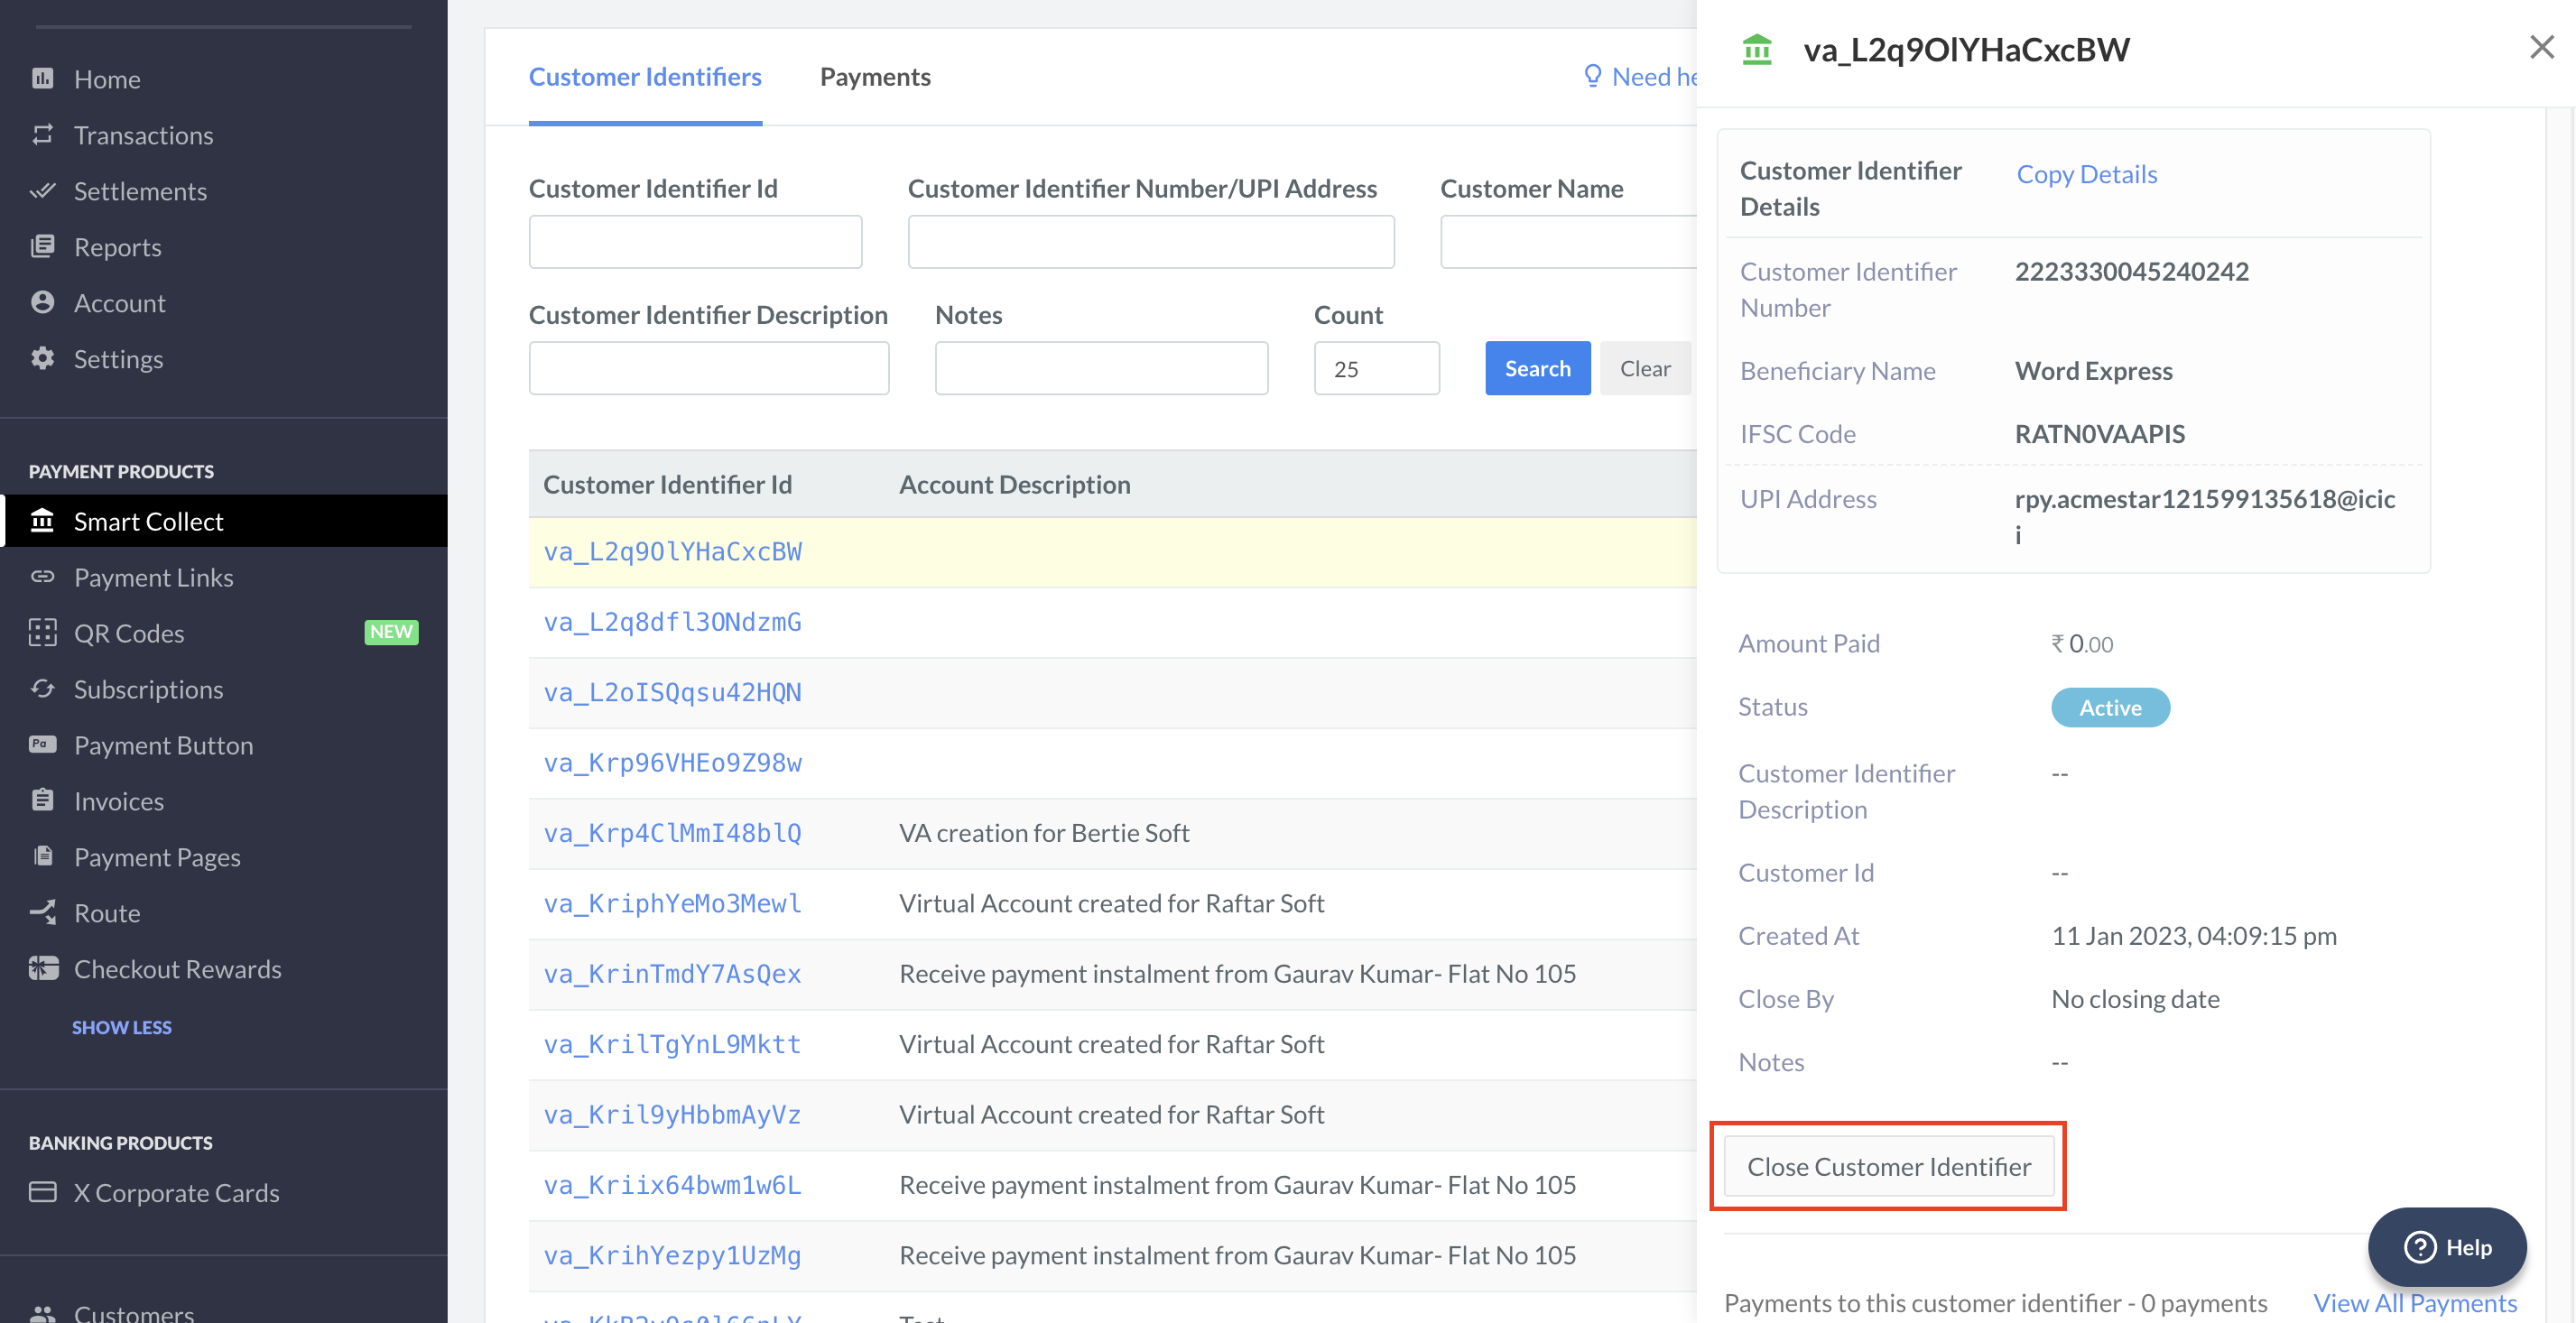This screenshot has height=1323, width=2576.
Task: Click the va_Krp4ClMmI48blQ tree item
Action: [x=672, y=832]
